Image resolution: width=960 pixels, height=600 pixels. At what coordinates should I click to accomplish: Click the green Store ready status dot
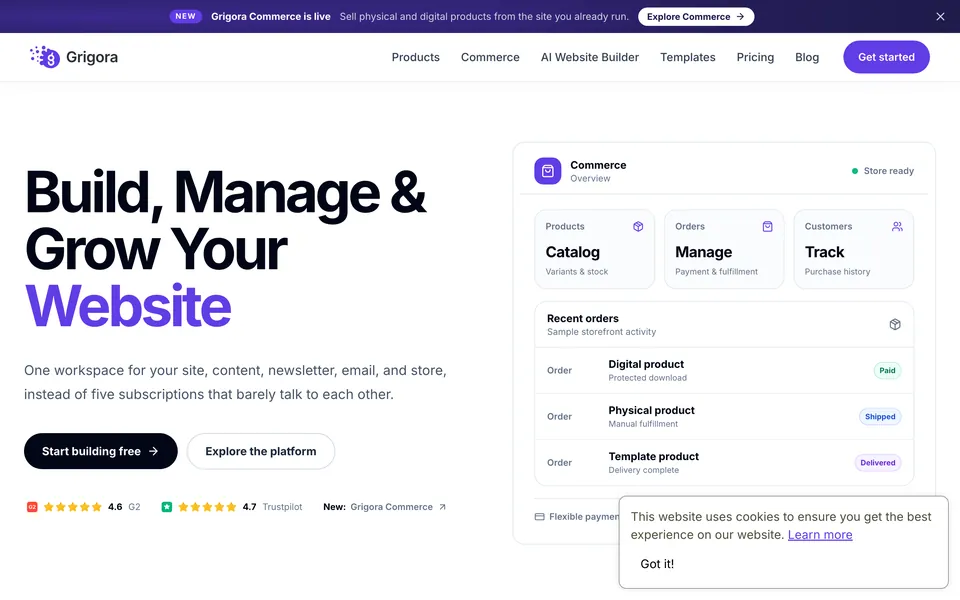(855, 171)
